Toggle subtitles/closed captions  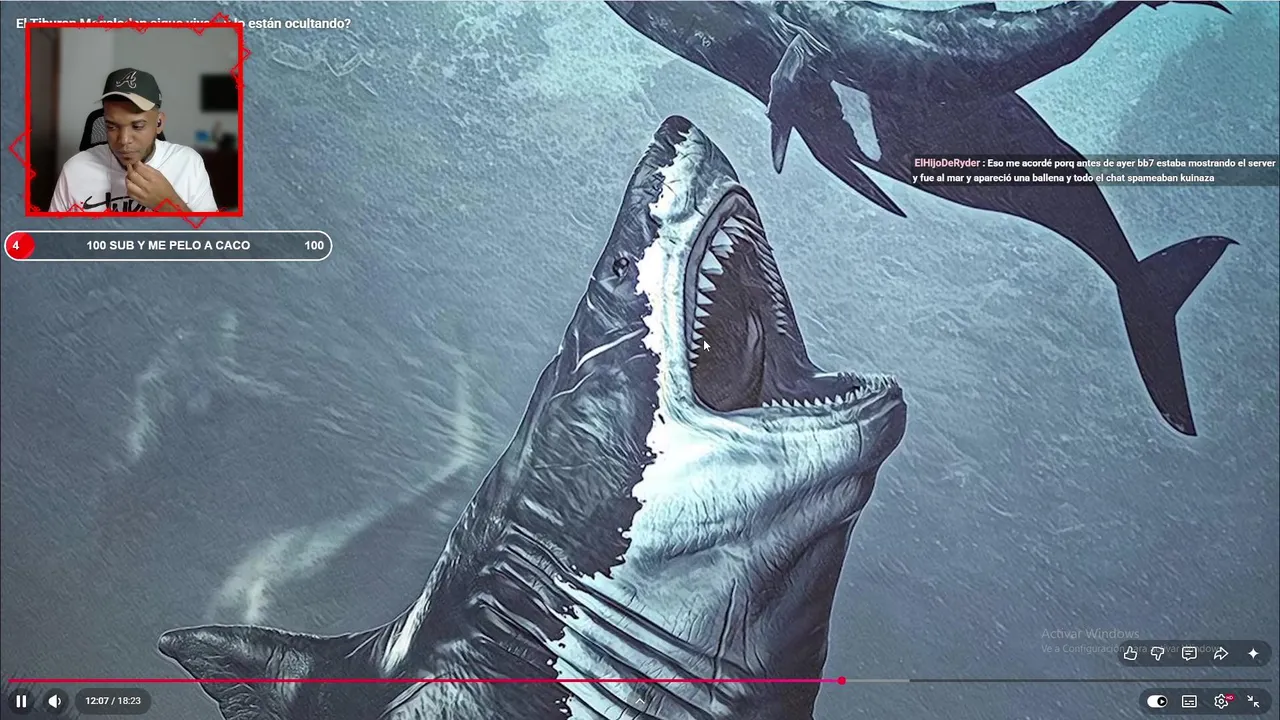pyautogui.click(x=1189, y=701)
